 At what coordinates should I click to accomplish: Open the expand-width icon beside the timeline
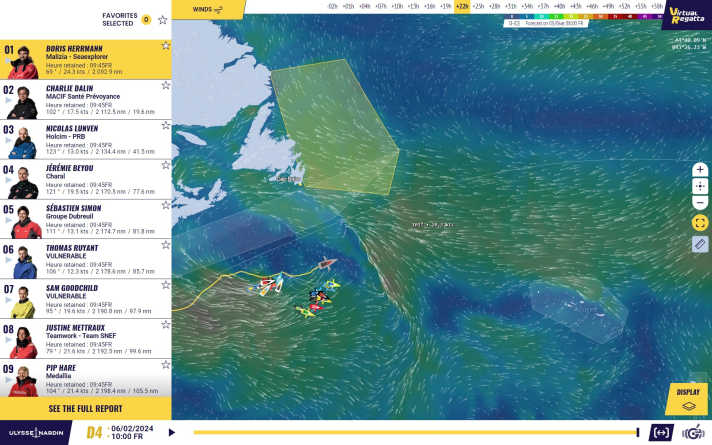click(661, 432)
